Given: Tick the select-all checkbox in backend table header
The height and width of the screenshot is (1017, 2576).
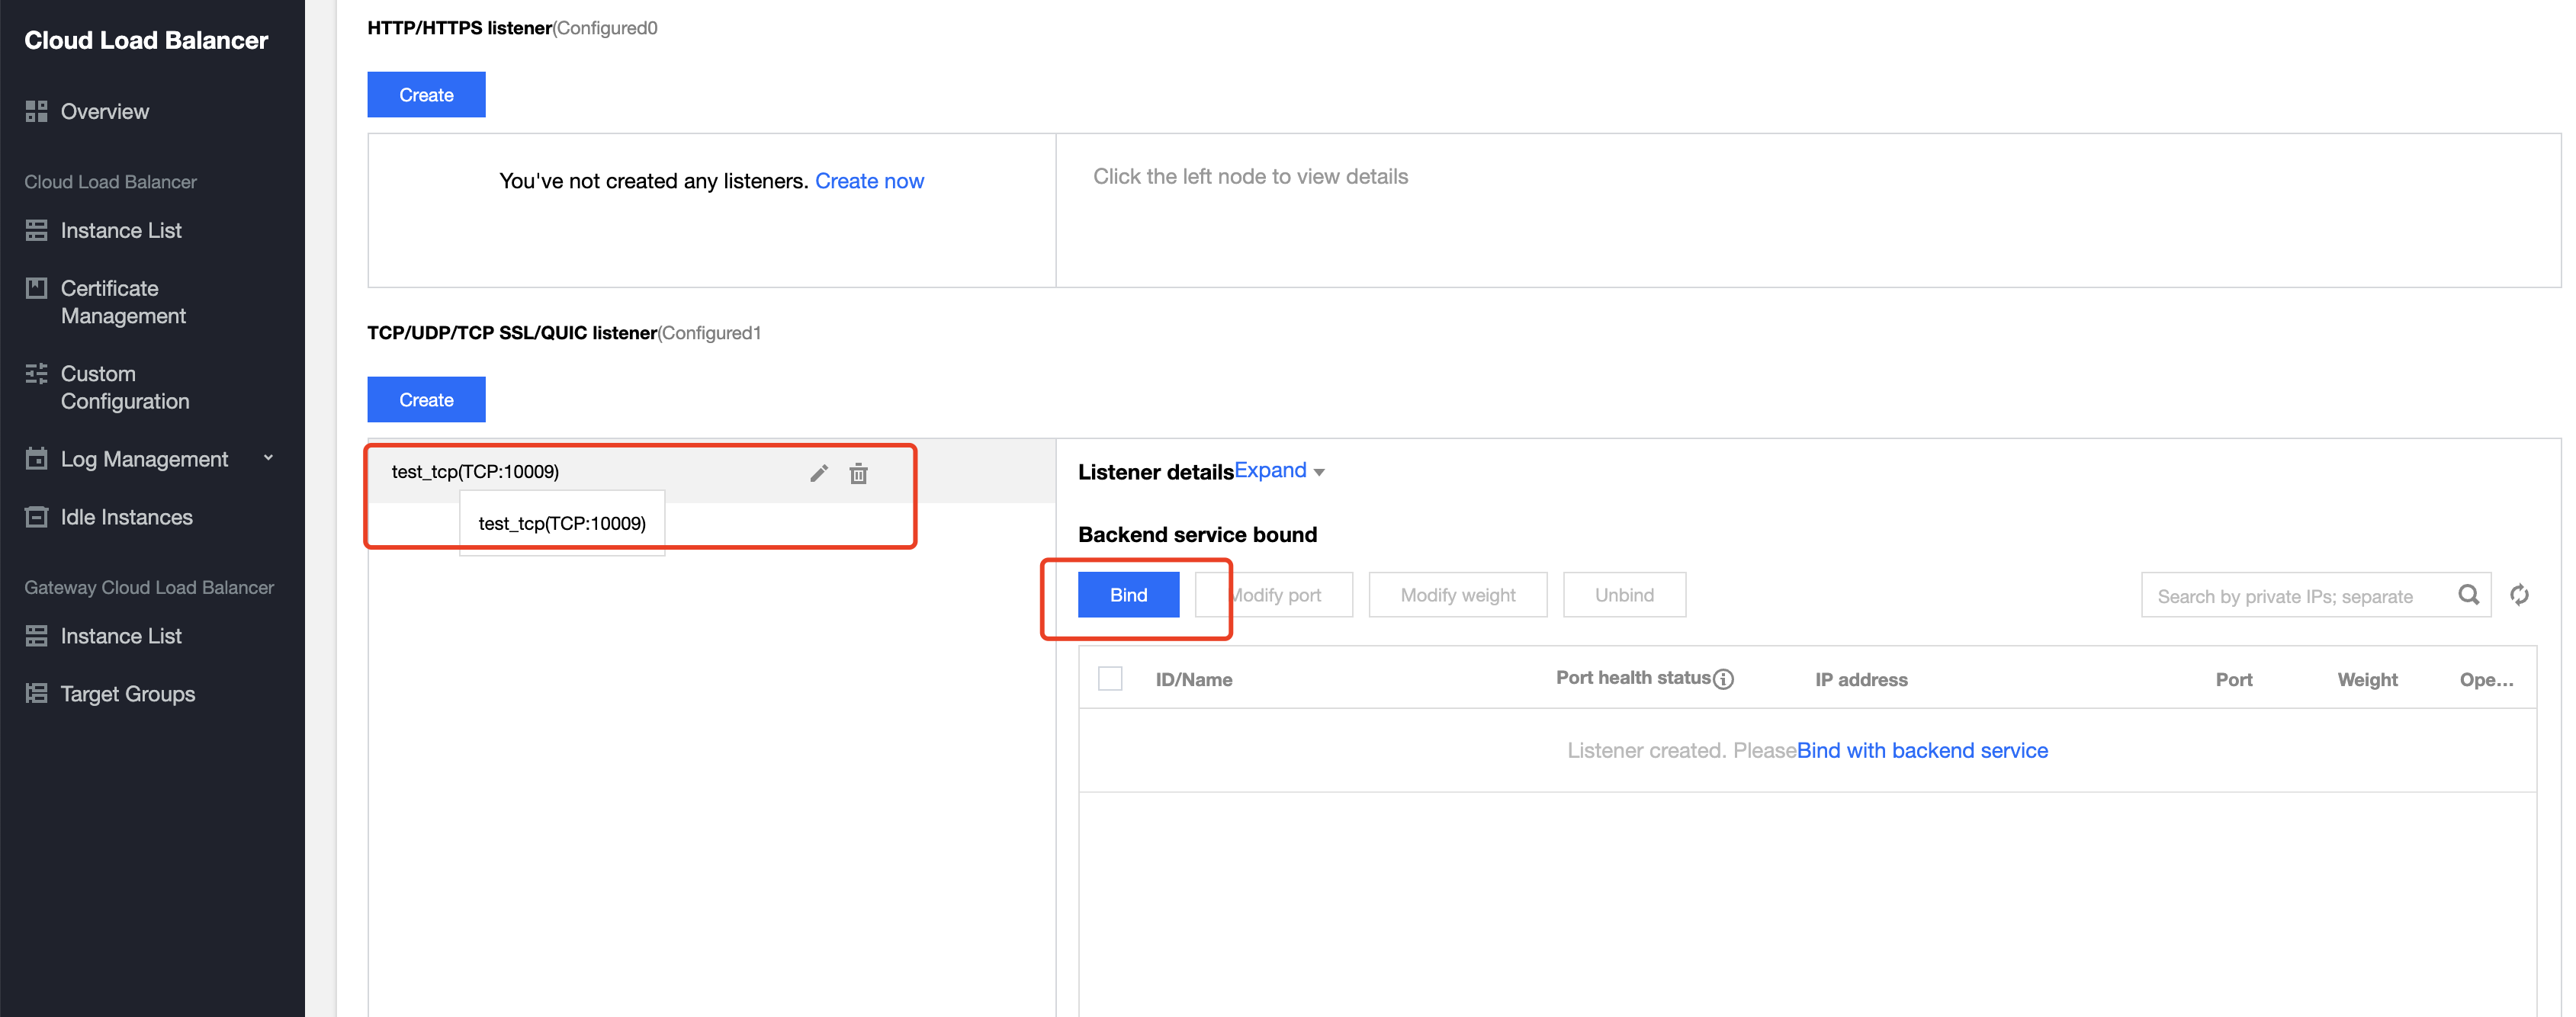Looking at the screenshot, I should [x=1110, y=679].
